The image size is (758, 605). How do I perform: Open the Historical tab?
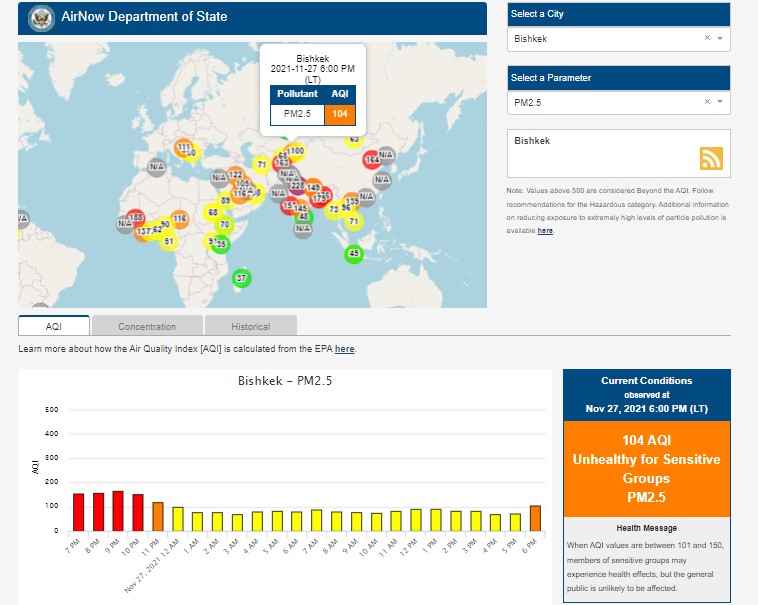pyautogui.click(x=250, y=326)
